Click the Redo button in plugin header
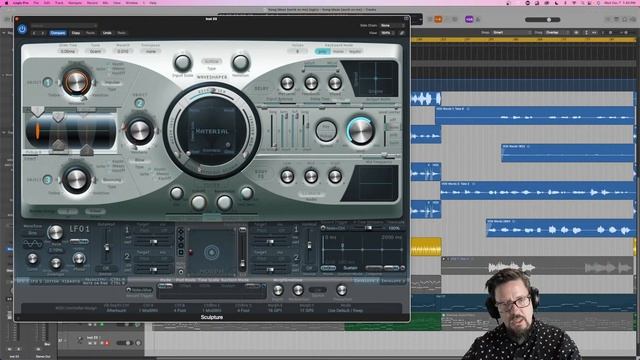The image size is (640, 360). [x=122, y=33]
